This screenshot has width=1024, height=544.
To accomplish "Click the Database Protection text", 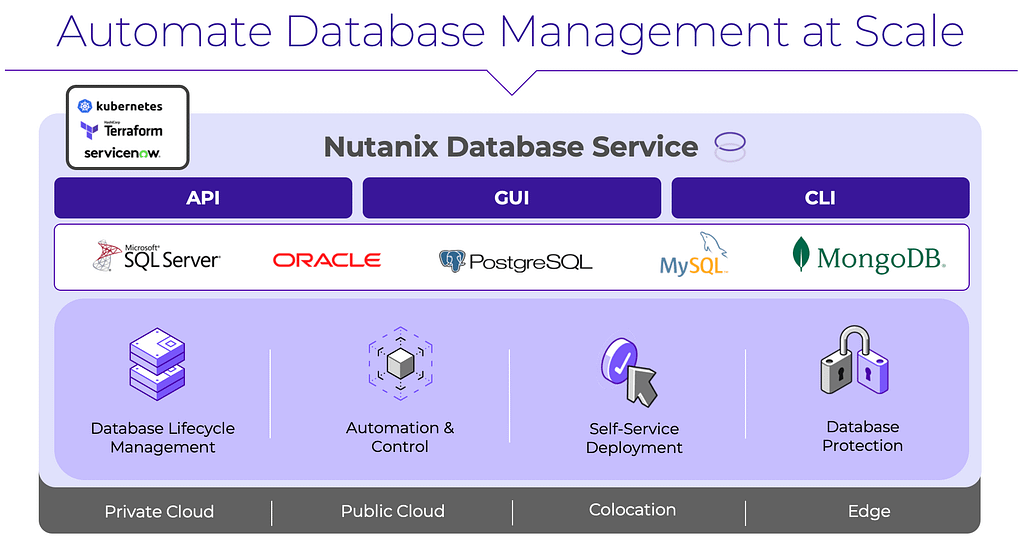I will [x=862, y=436].
